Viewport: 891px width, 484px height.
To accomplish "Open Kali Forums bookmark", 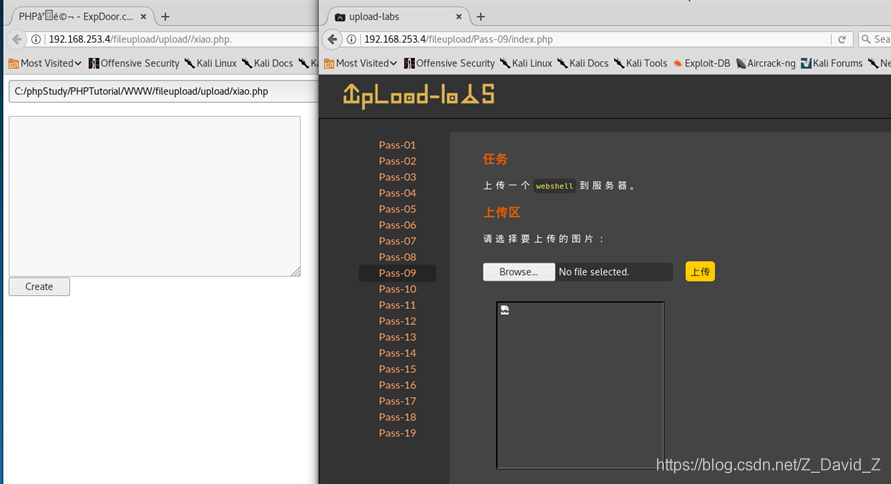I will [832, 63].
